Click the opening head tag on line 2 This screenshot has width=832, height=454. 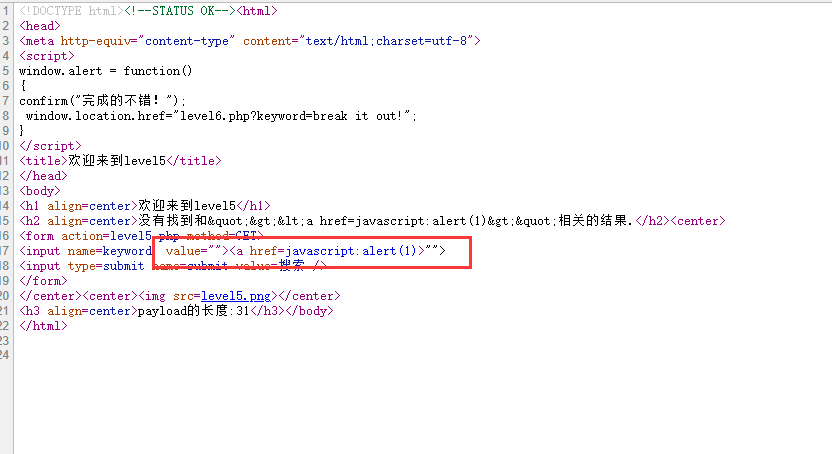coord(40,26)
